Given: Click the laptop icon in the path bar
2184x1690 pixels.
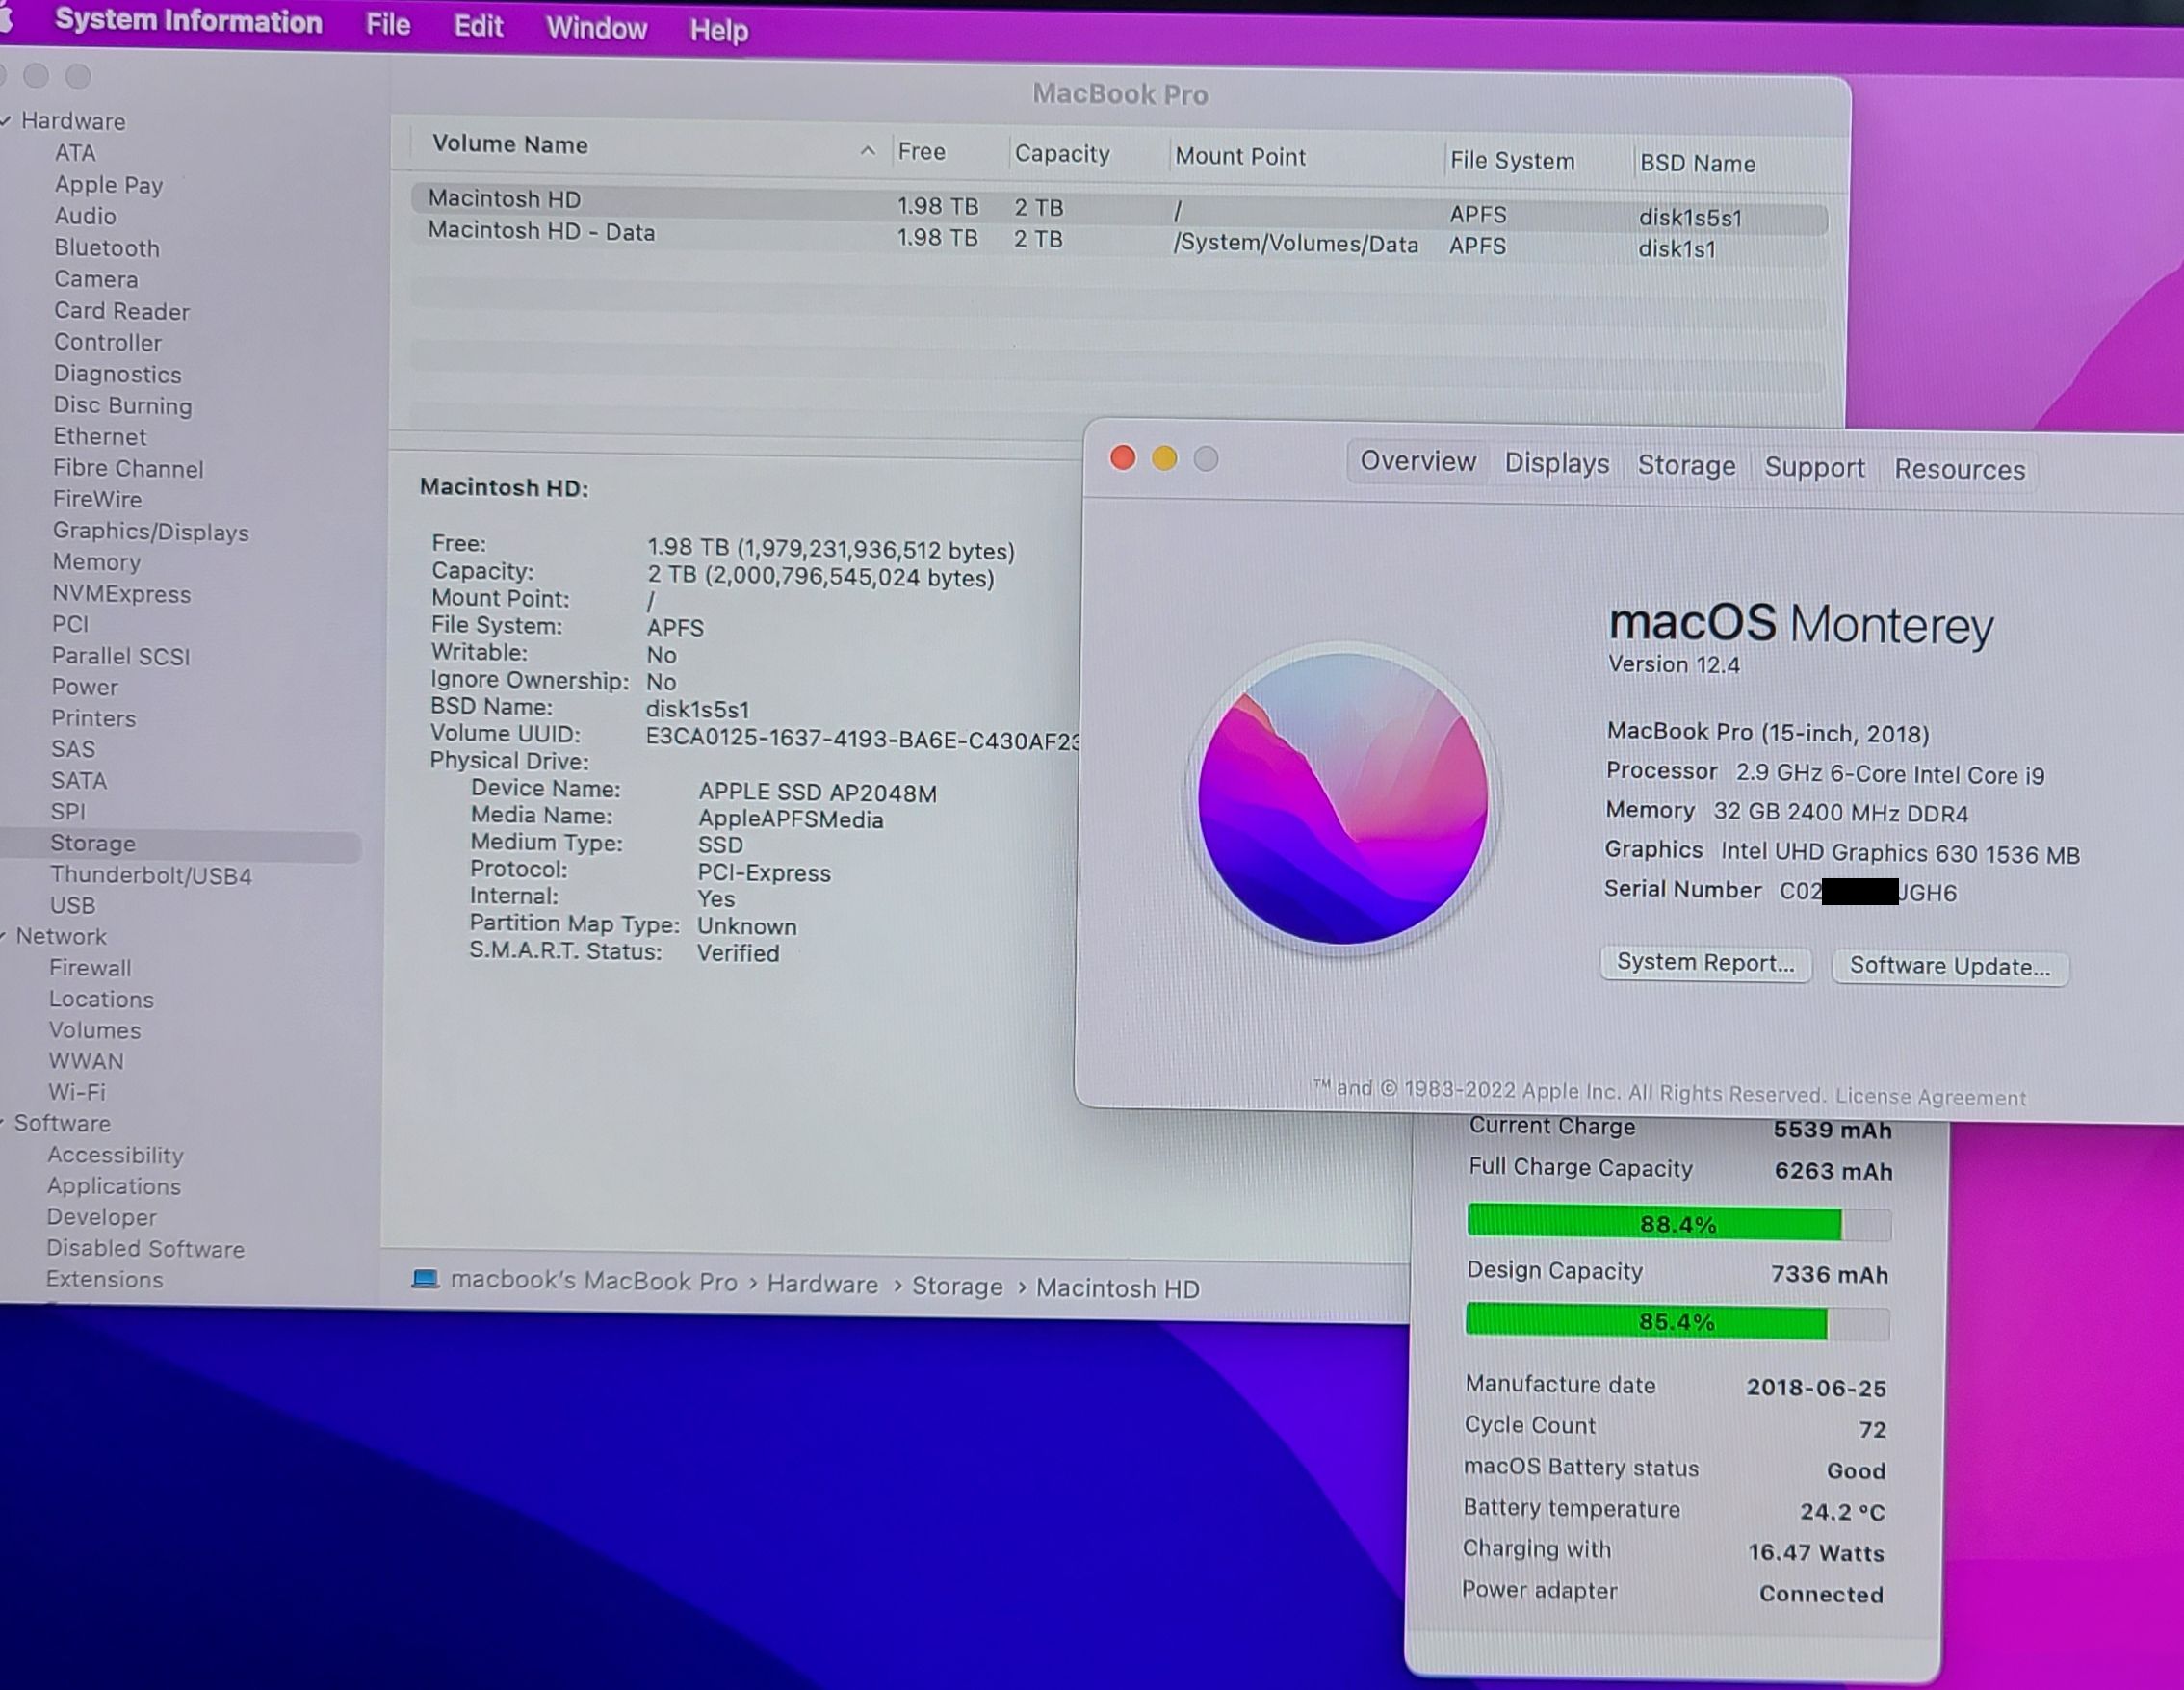Looking at the screenshot, I should pyautogui.click(x=425, y=1279).
